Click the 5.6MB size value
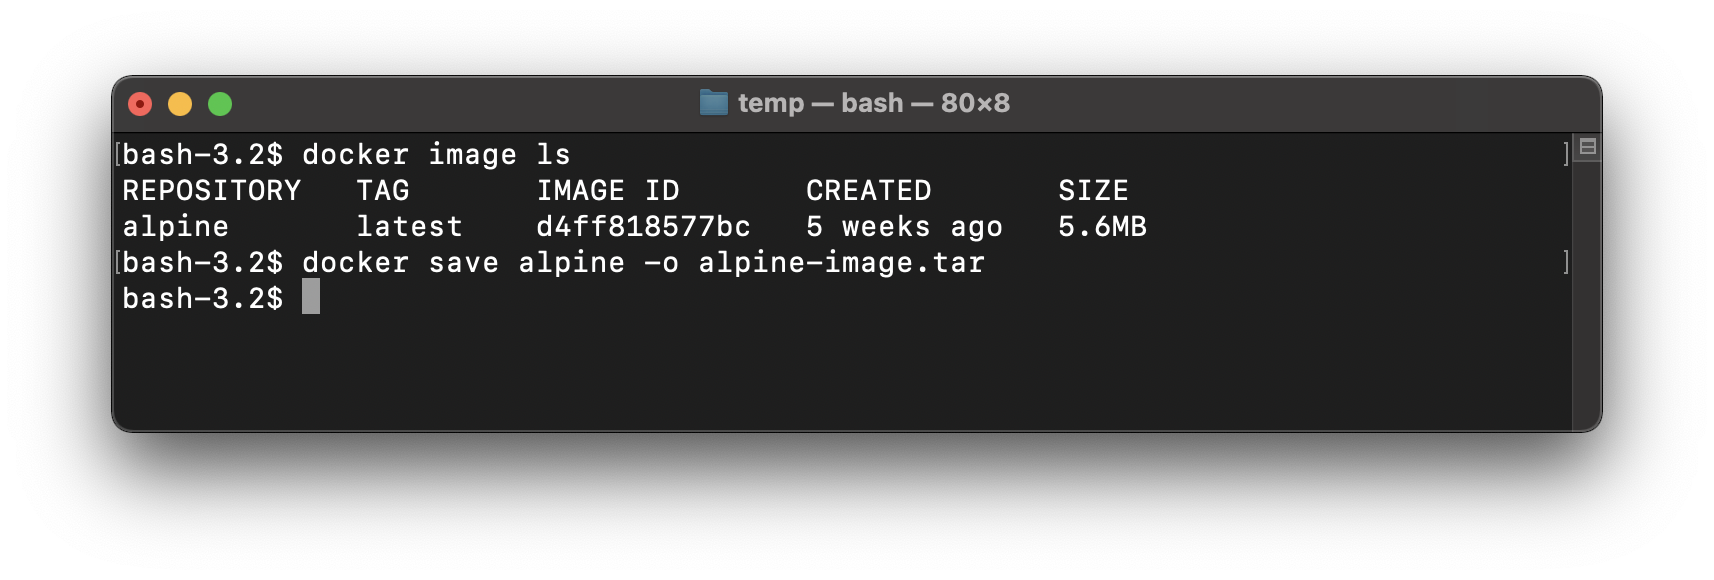1714x580 pixels. point(1102,227)
